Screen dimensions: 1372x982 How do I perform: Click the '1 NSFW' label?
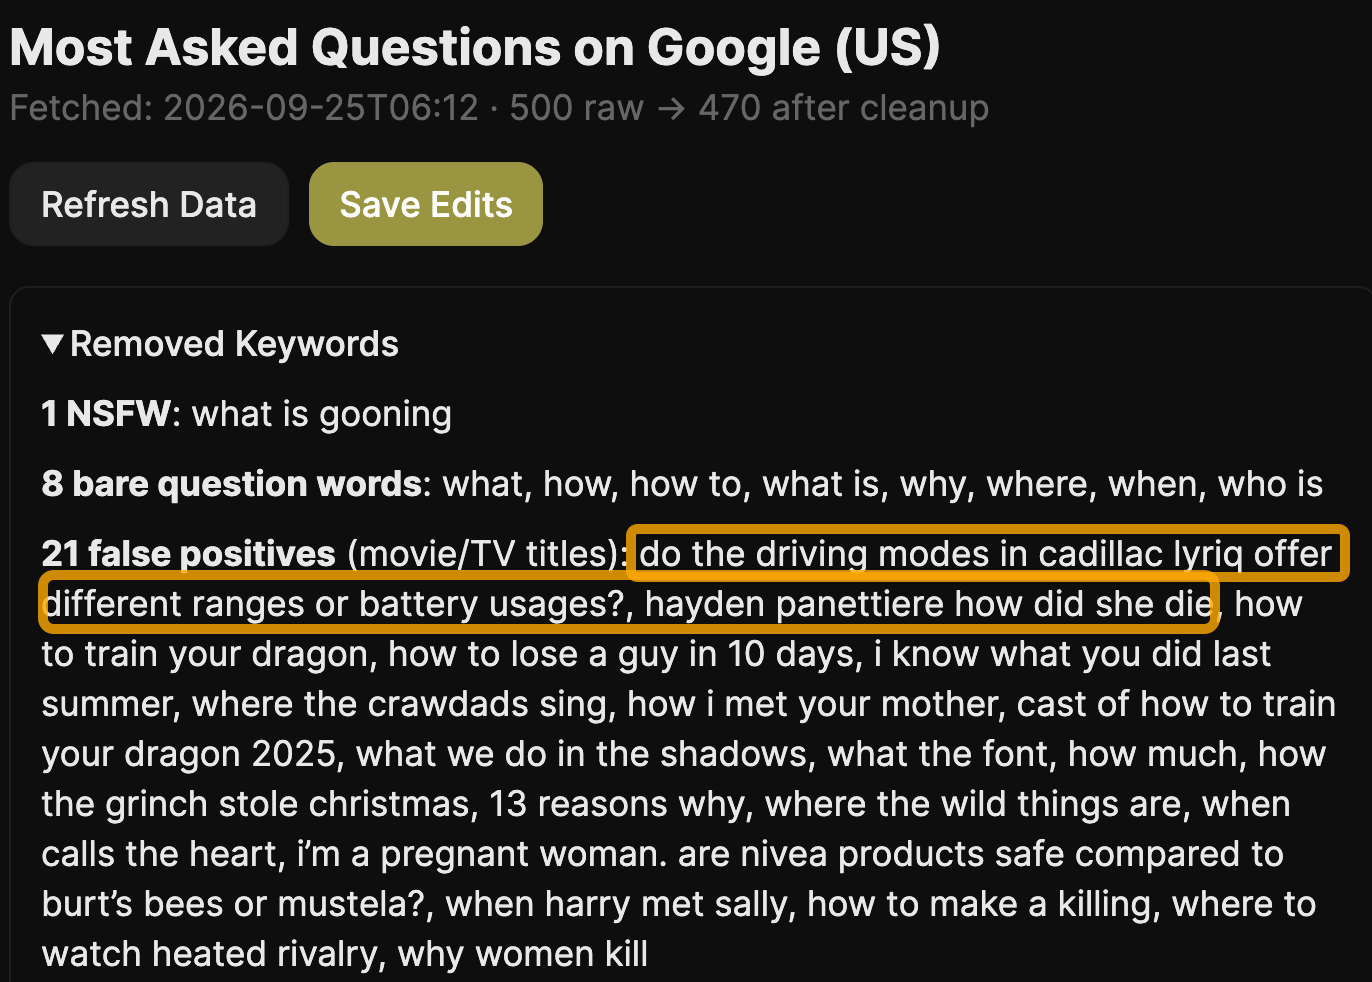[x=106, y=414]
